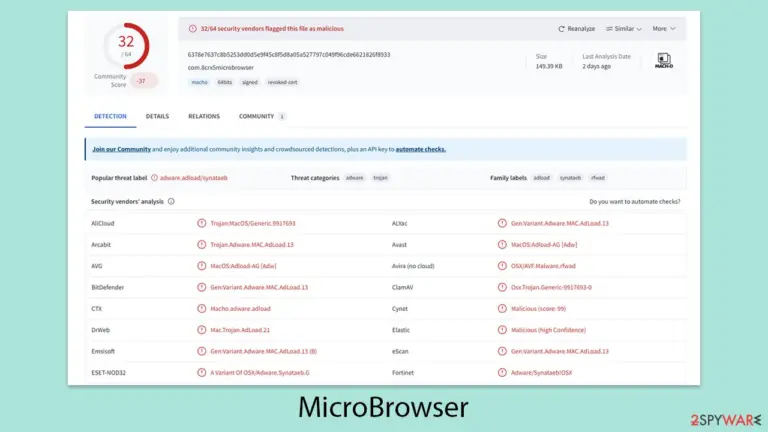Image resolution: width=768 pixels, height=432 pixels.
Task: Open the automate checks link
Action: coord(421,149)
